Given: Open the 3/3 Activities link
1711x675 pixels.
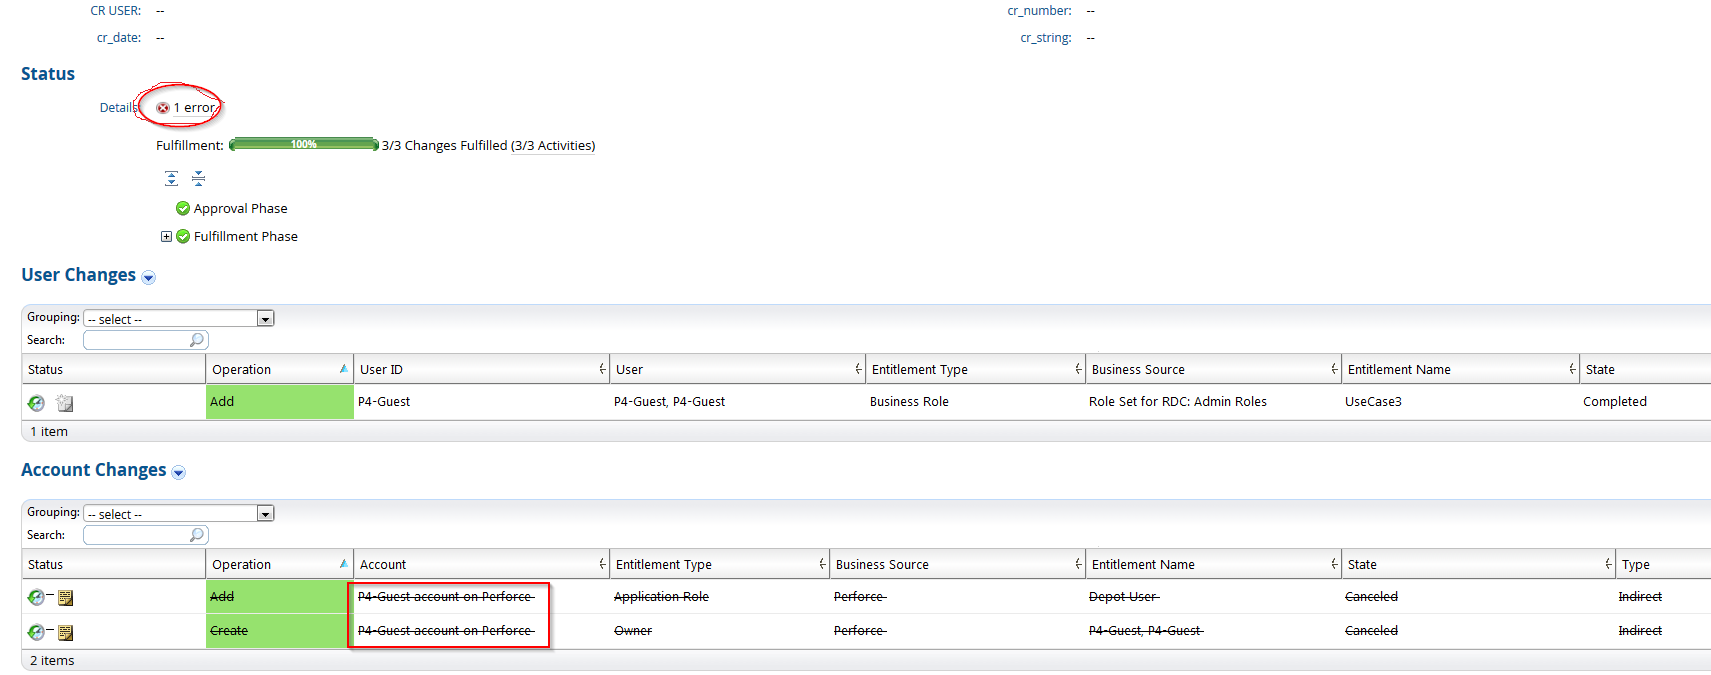Looking at the screenshot, I should click(553, 146).
